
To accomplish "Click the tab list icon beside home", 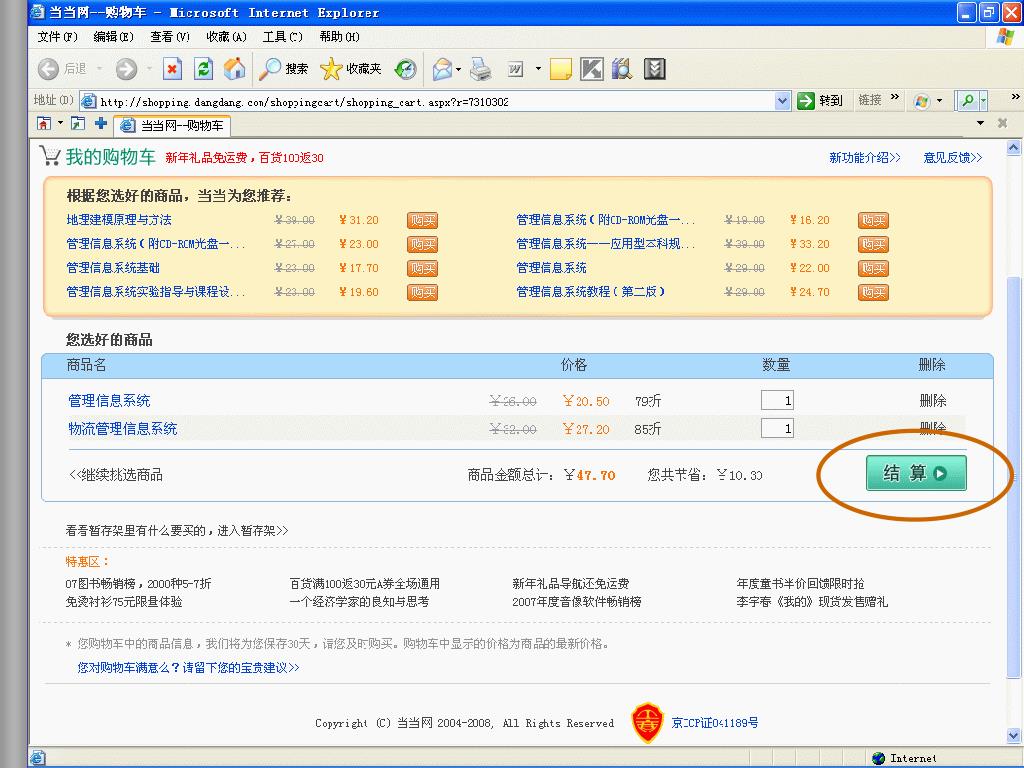I will 78,123.
